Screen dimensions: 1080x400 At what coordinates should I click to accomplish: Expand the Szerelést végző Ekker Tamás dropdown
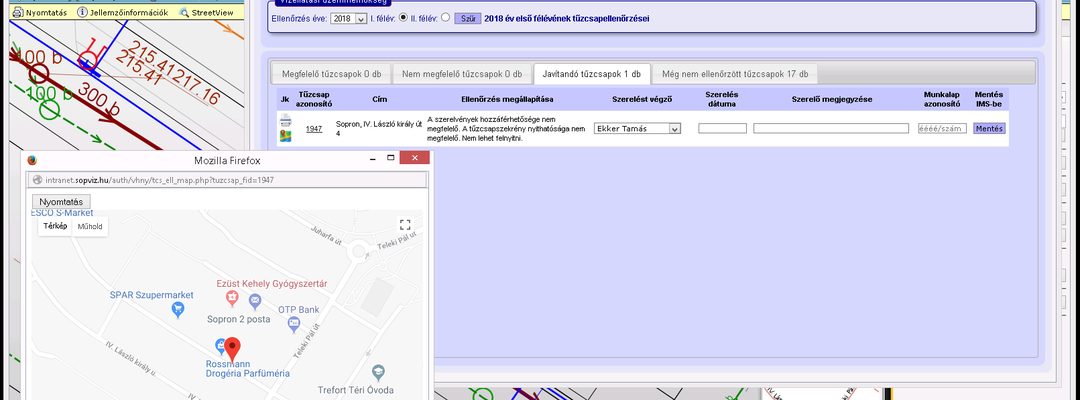[637, 129]
